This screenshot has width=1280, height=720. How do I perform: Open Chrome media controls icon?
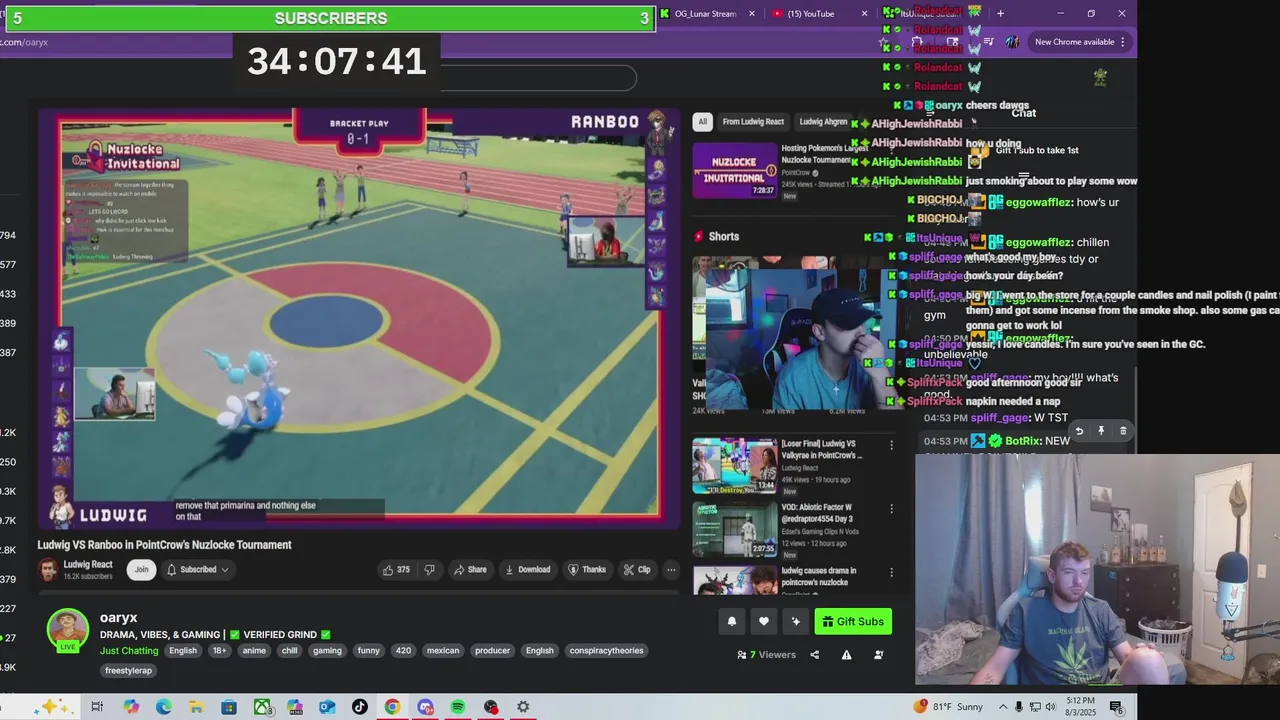pyautogui.click(x=989, y=42)
